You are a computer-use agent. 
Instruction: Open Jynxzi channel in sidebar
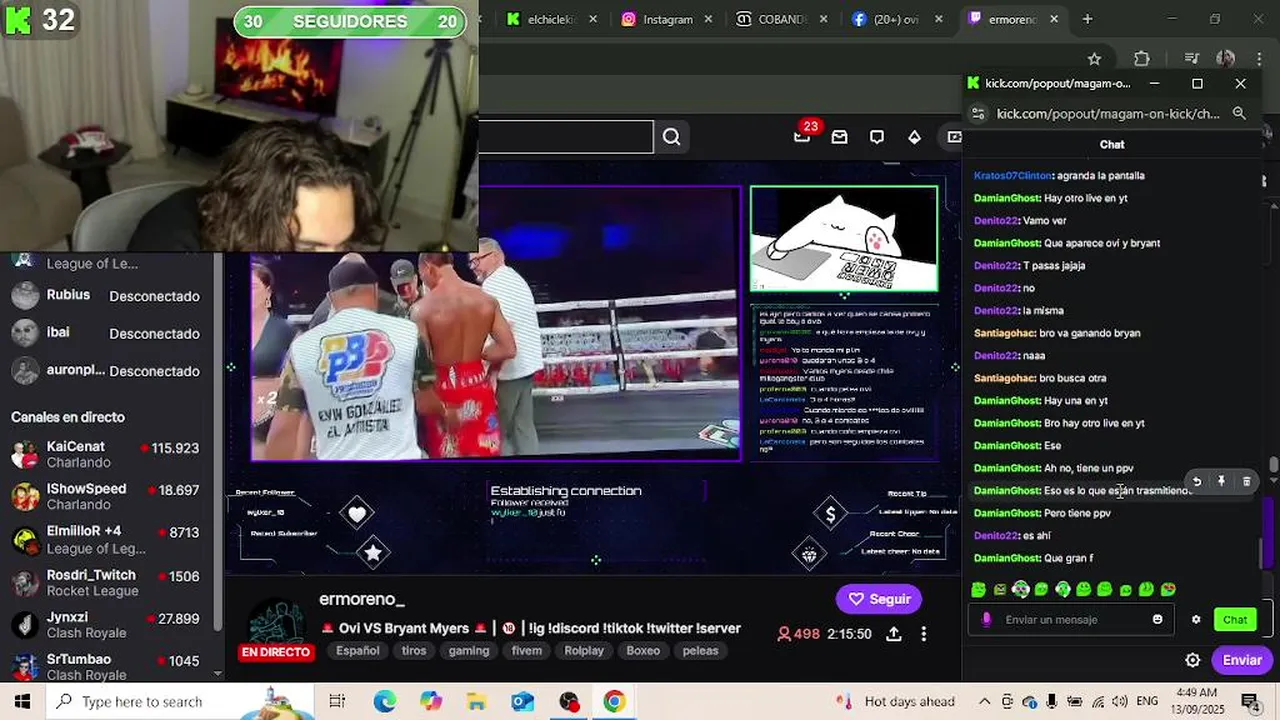tap(106, 624)
